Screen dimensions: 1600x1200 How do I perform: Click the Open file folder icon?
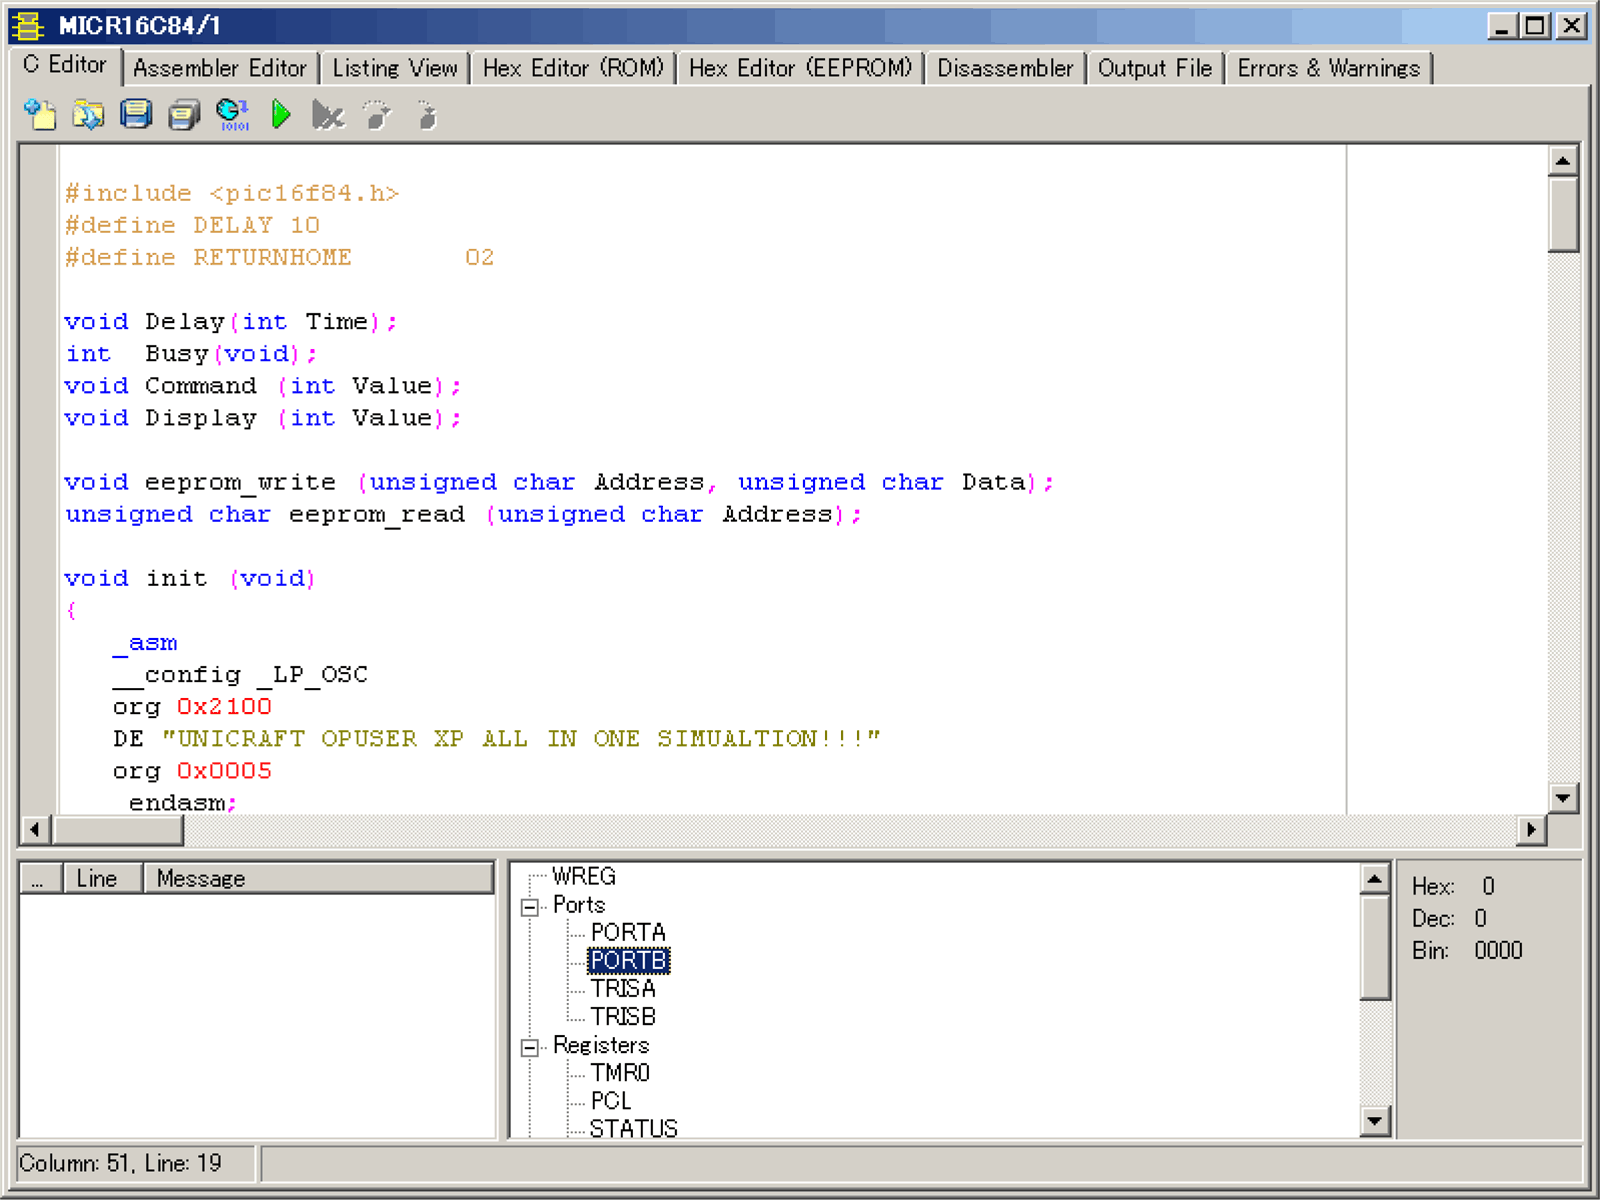click(x=88, y=115)
